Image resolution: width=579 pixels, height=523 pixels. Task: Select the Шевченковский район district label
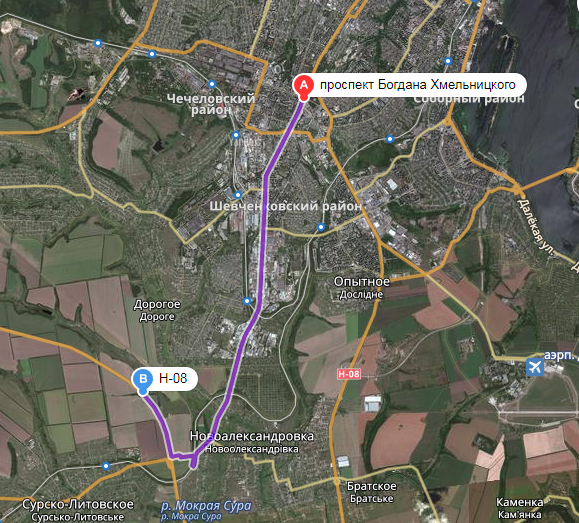[x=285, y=206]
